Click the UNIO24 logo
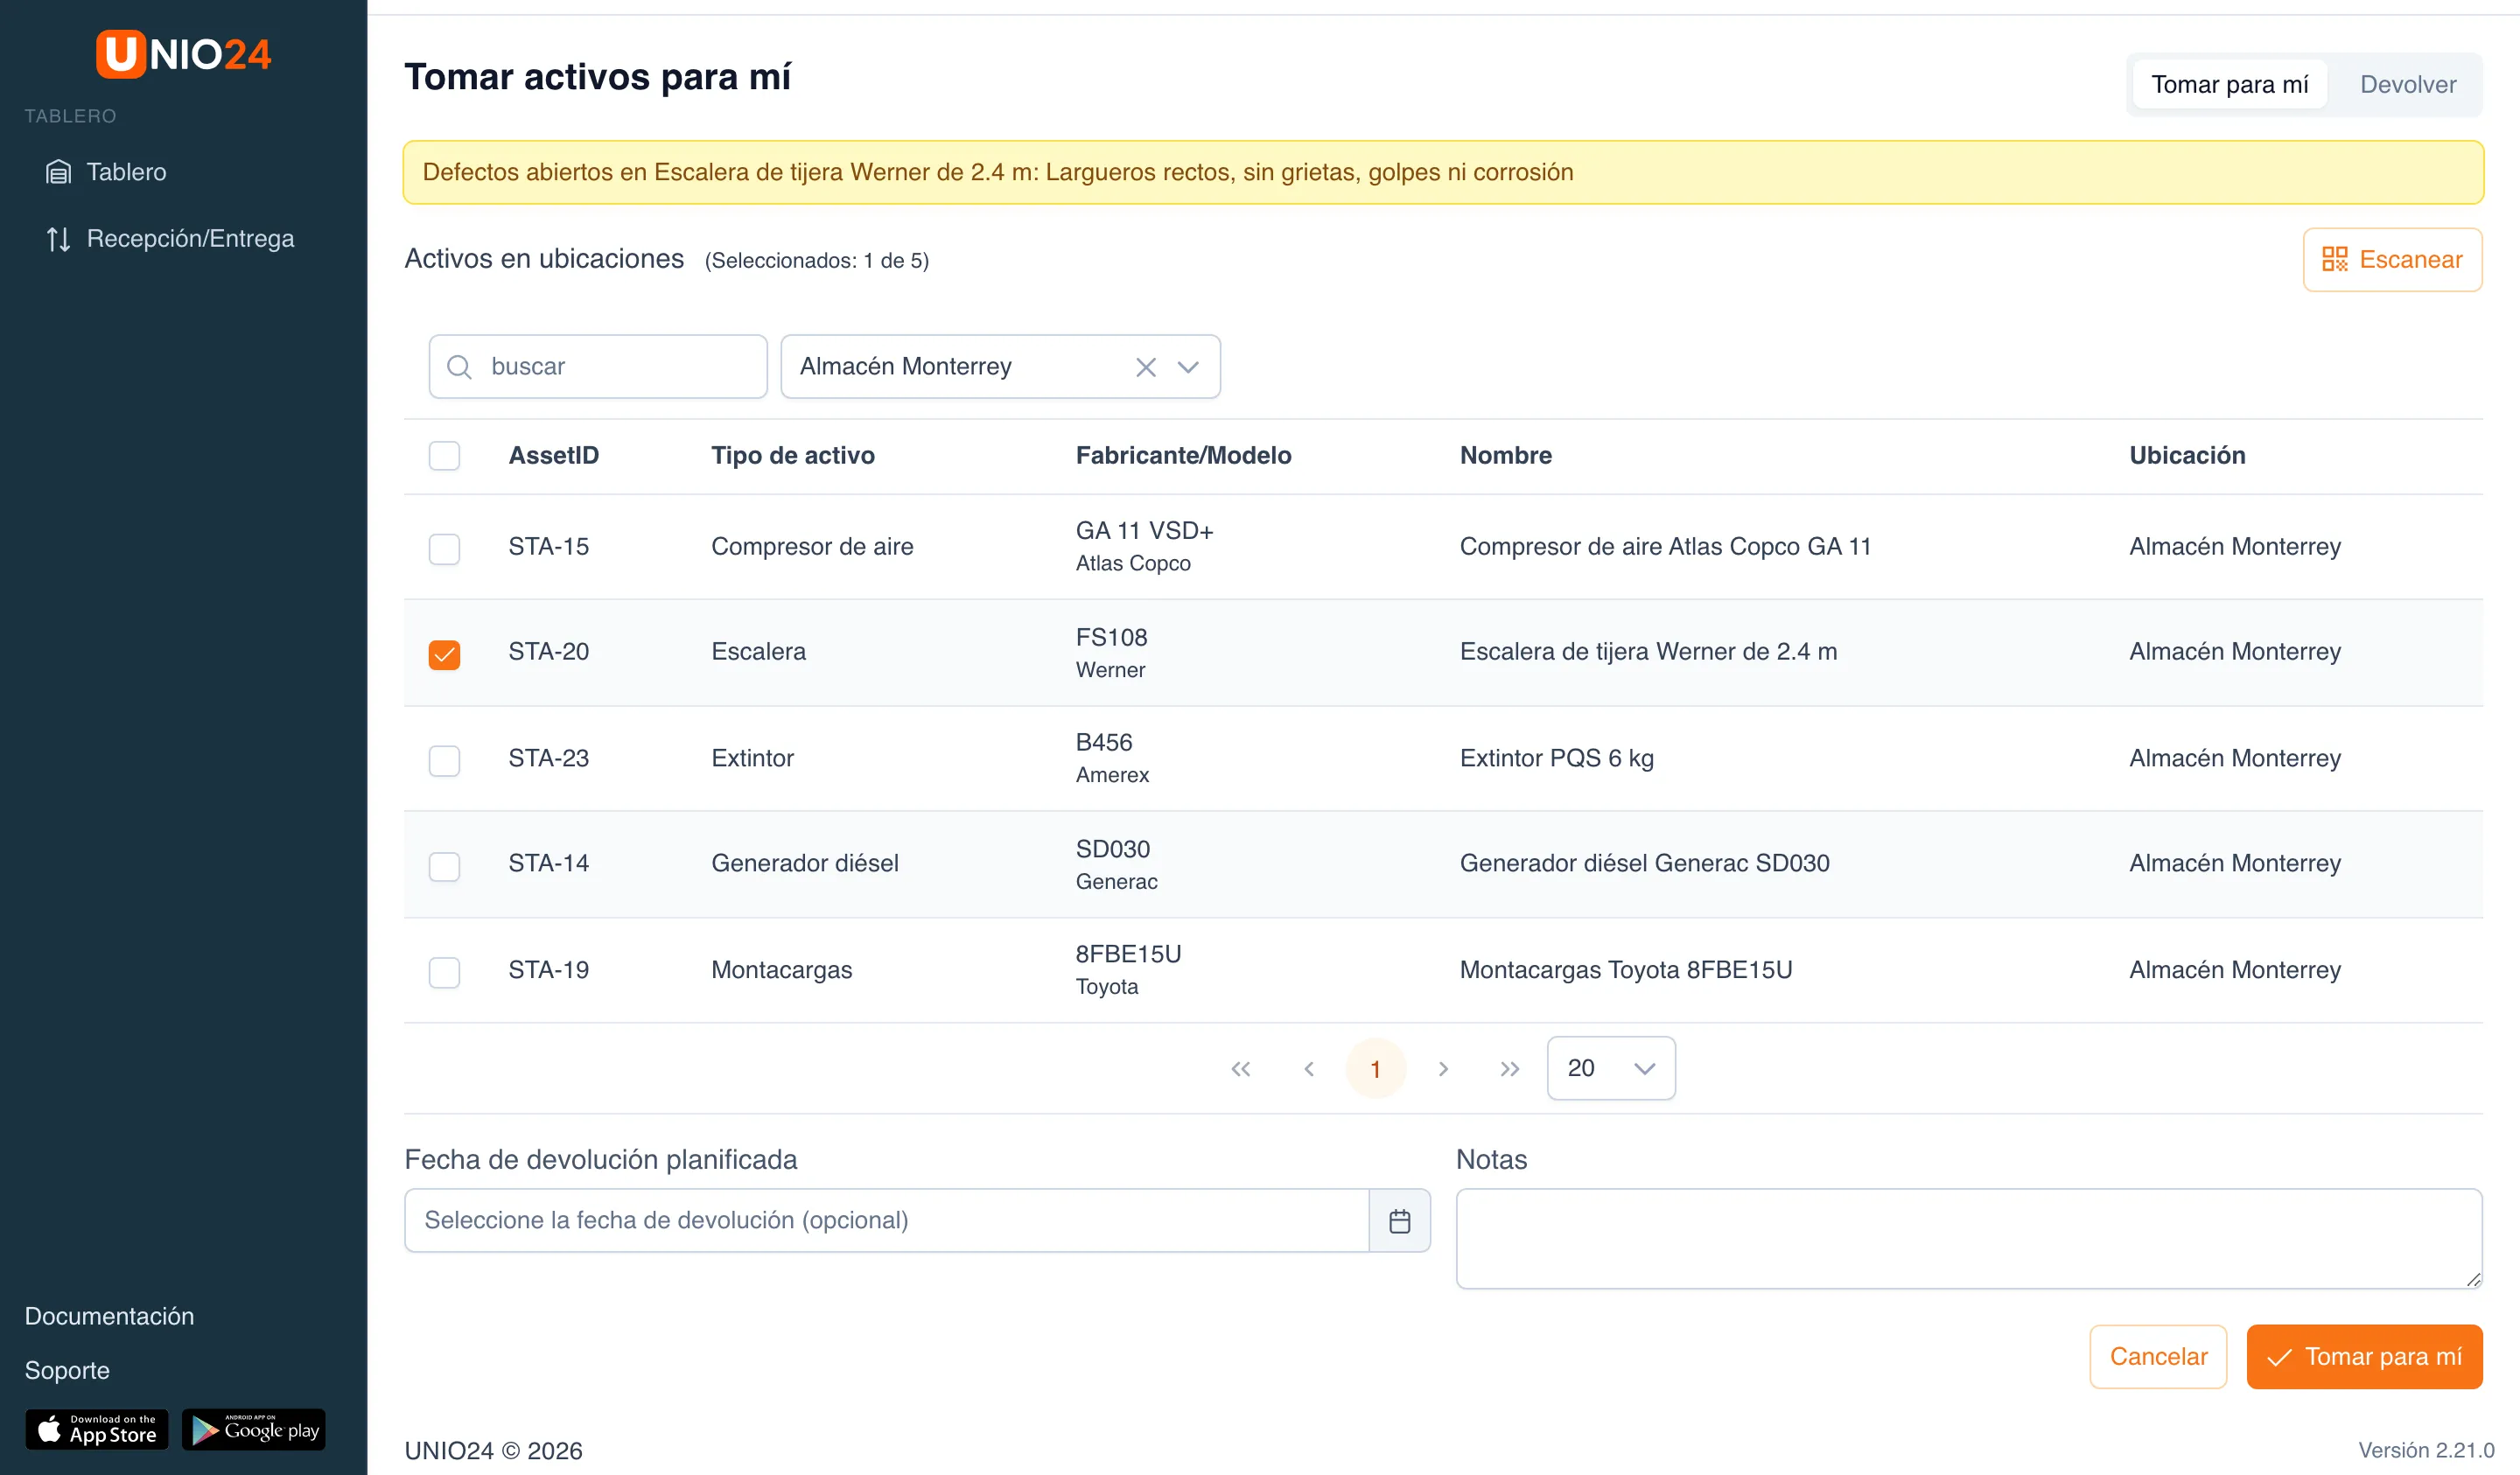The height and width of the screenshot is (1475, 2520). tap(184, 54)
